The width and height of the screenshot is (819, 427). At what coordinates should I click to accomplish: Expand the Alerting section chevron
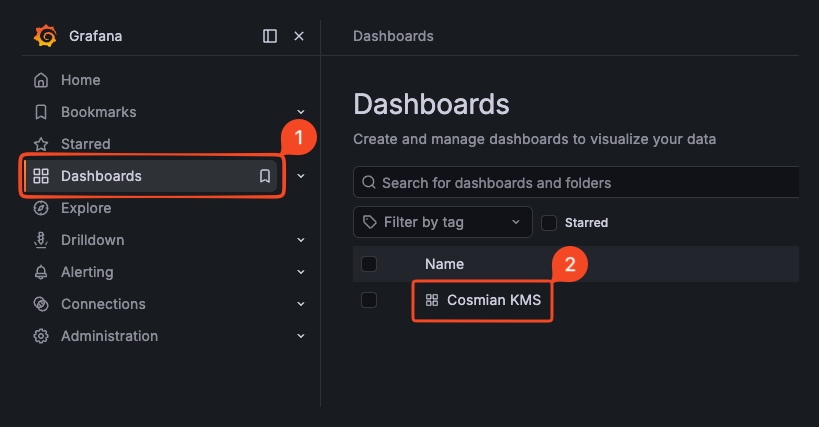click(x=301, y=272)
